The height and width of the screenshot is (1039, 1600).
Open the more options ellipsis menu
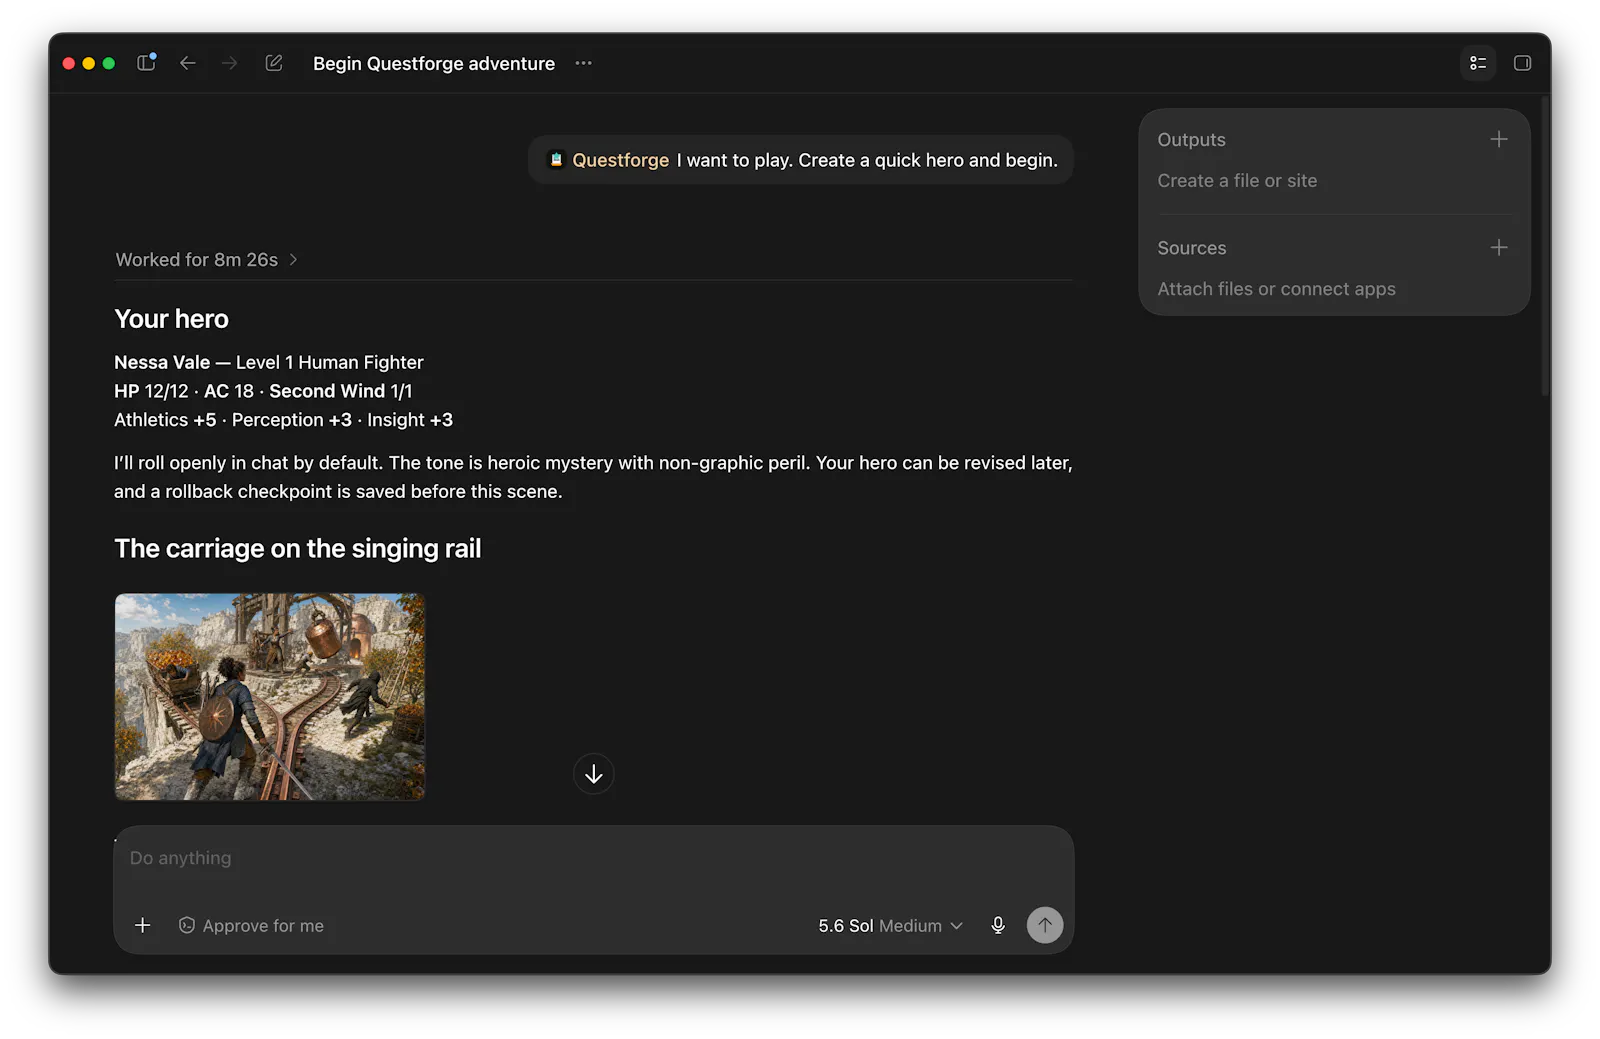tap(584, 63)
